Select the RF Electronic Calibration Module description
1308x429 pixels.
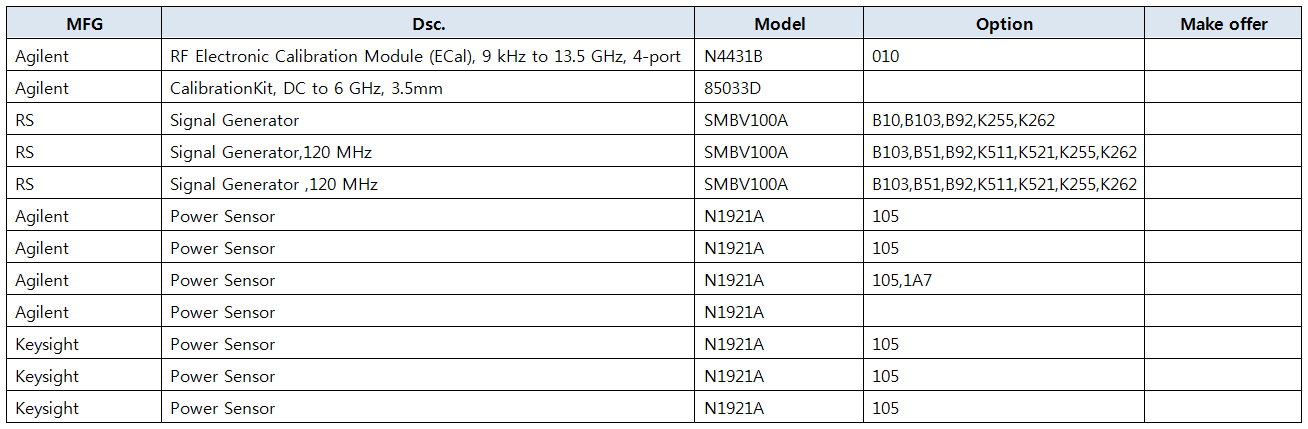426,56
